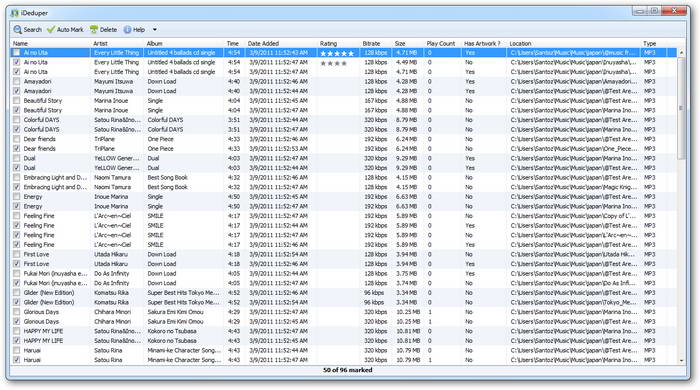Screen dimensions: 700x390
Task: Uncheck the marked Beautiful Story row
Action: pyautogui.click(x=17, y=110)
